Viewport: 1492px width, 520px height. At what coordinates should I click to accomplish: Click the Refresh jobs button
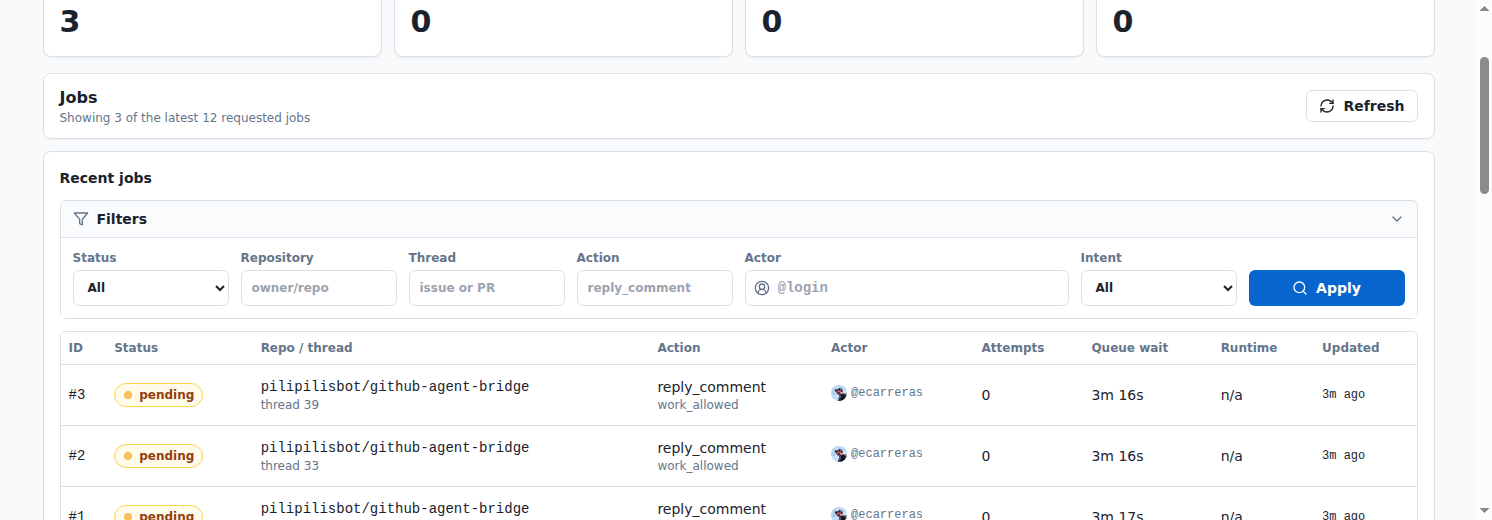tap(1361, 106)
